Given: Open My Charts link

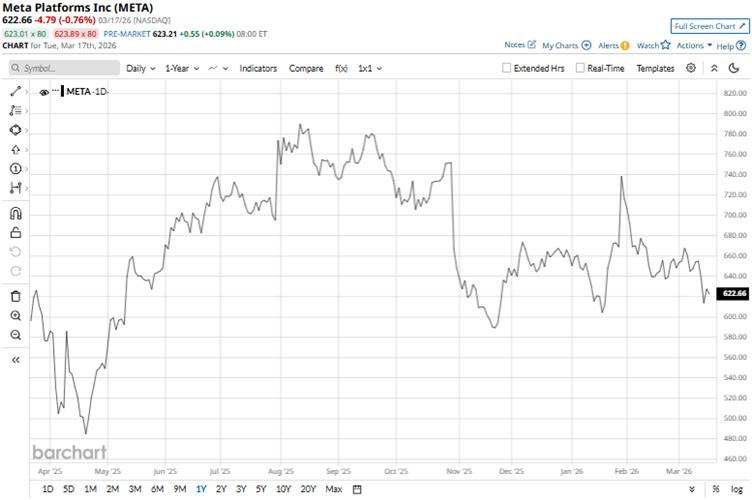Looking at the screenshot, I should coord(566,46).
